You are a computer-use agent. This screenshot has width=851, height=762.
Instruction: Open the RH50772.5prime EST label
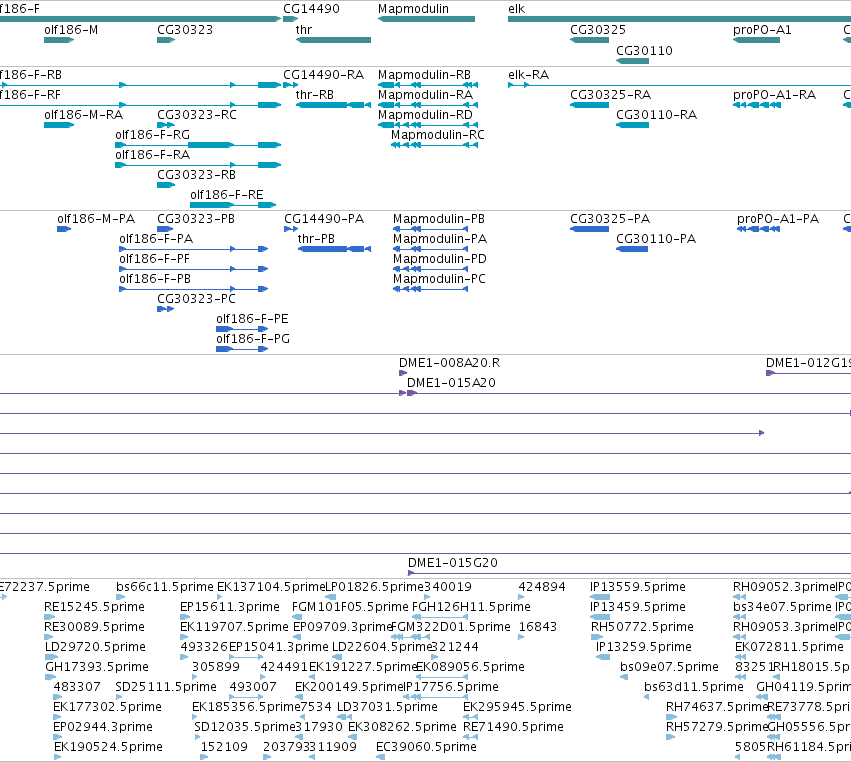click(643, 627)
